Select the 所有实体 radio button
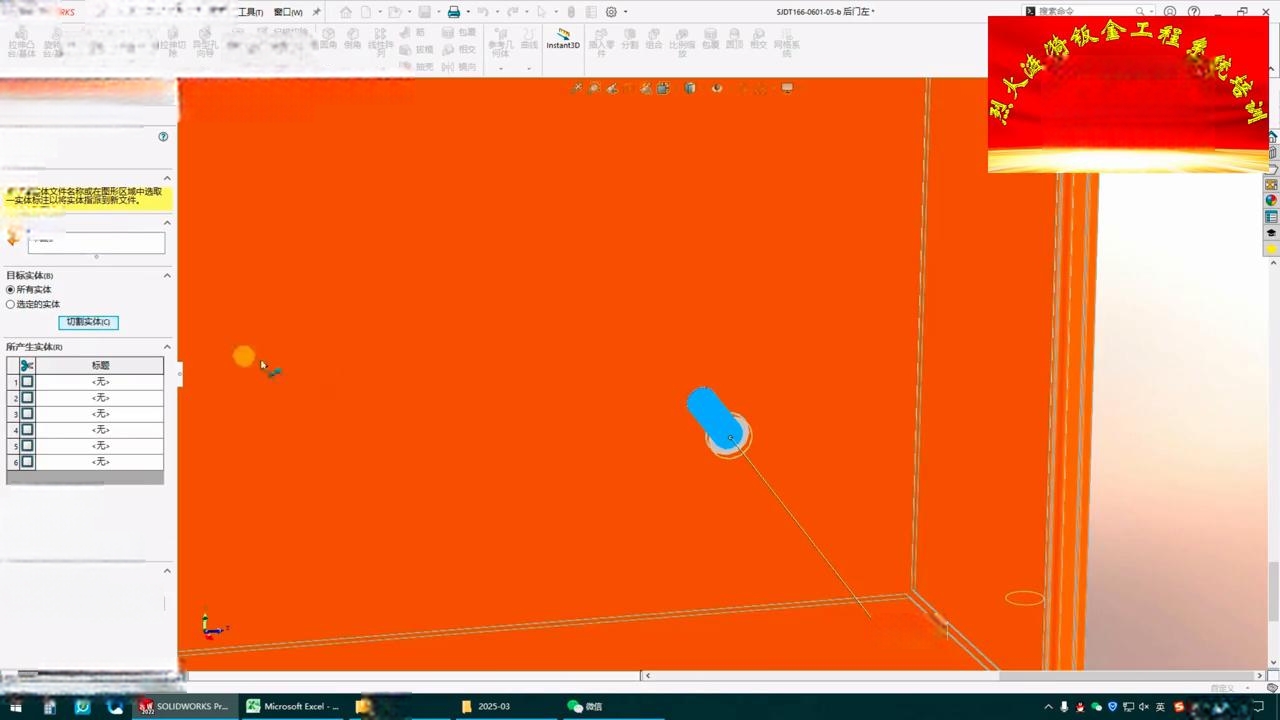Viewport: 1280px width, 720px height. click(11, 290)
